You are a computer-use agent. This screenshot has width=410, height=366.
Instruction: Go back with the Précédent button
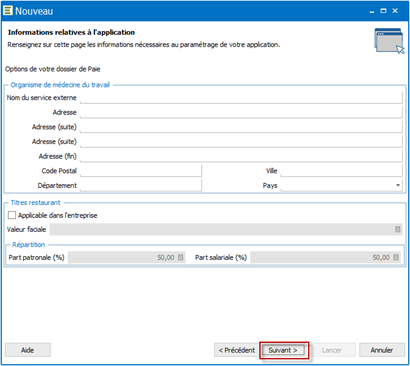click(237, 350)
